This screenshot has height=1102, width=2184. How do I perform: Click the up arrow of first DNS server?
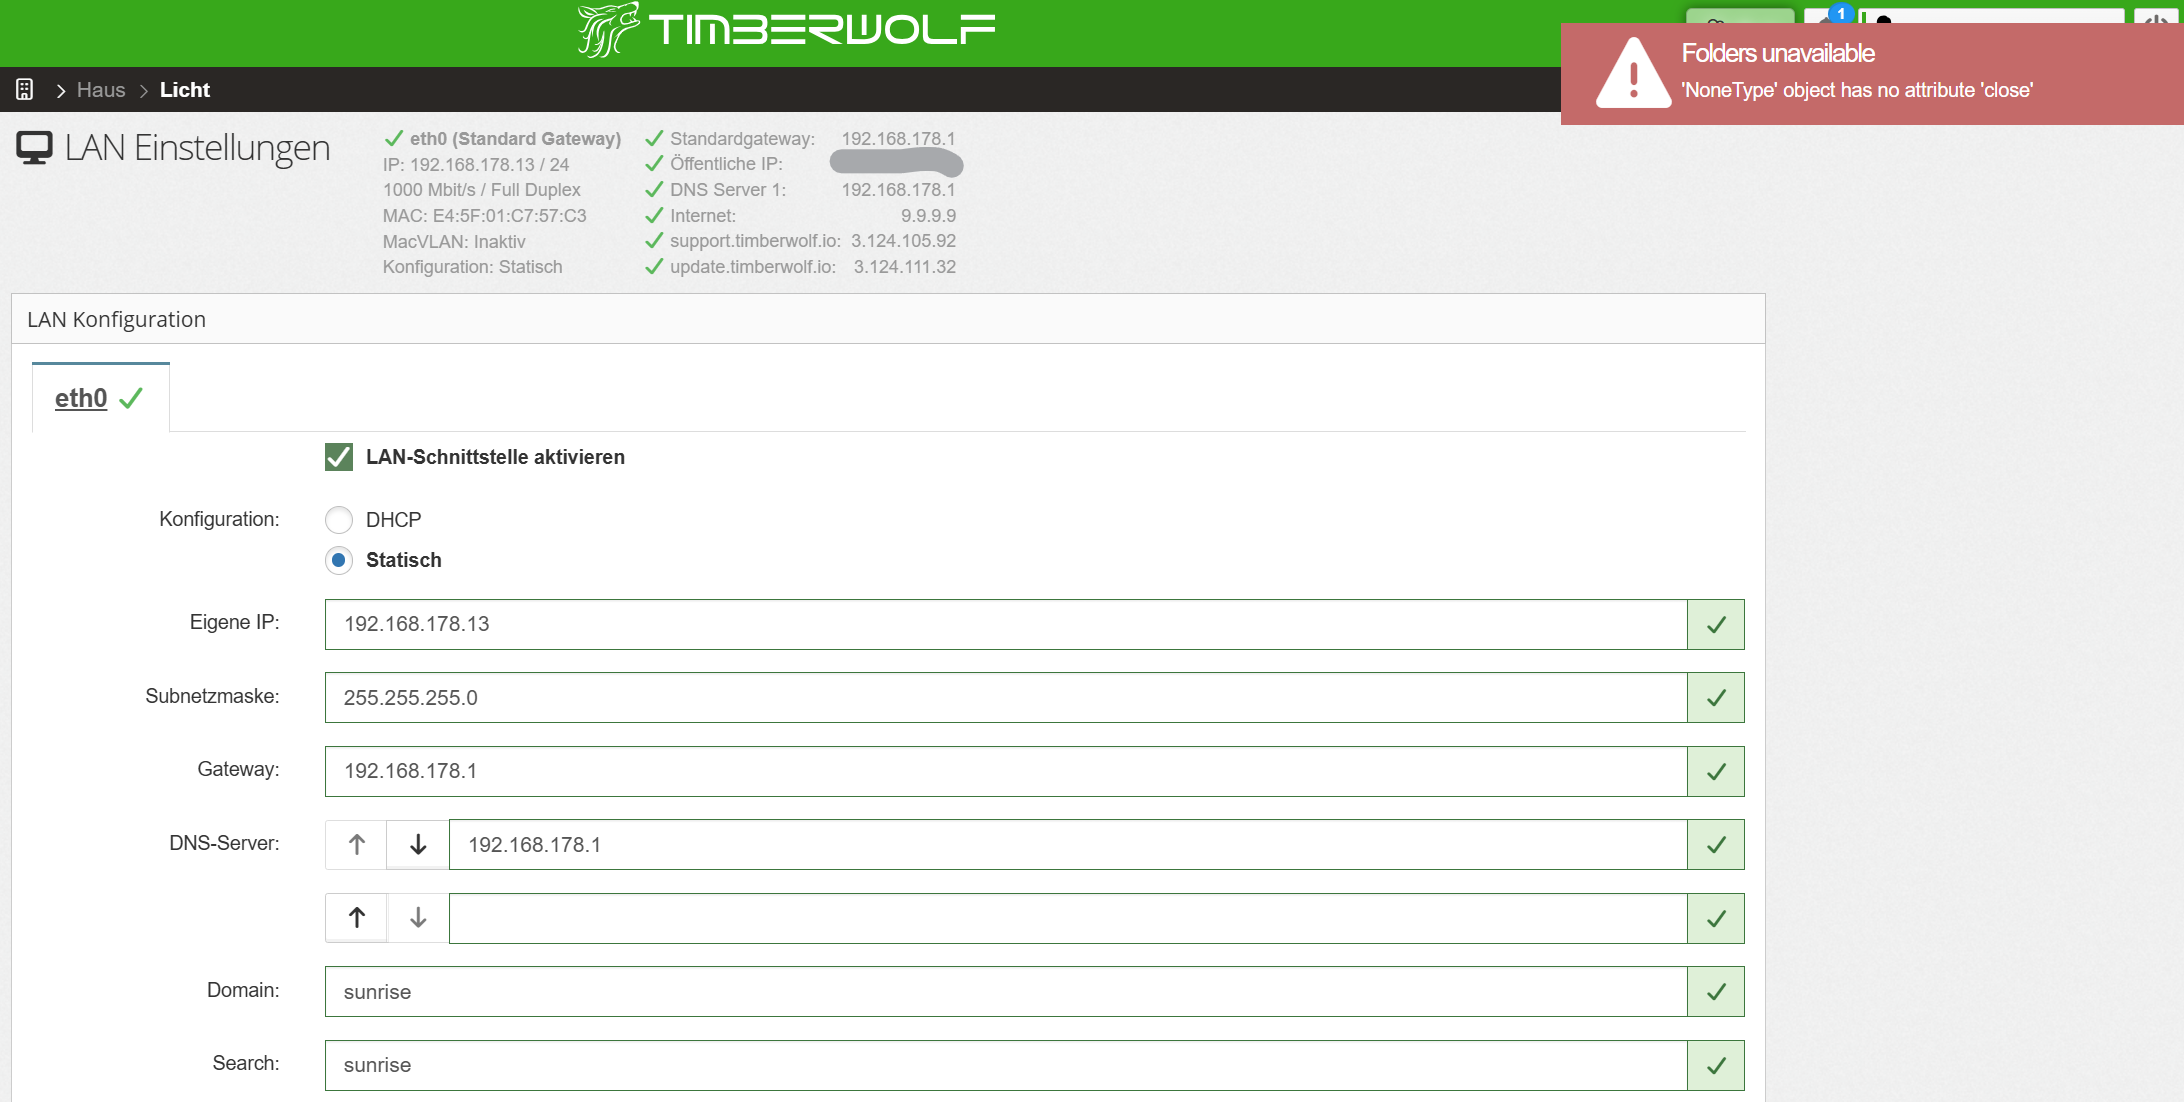pos(357,845)
